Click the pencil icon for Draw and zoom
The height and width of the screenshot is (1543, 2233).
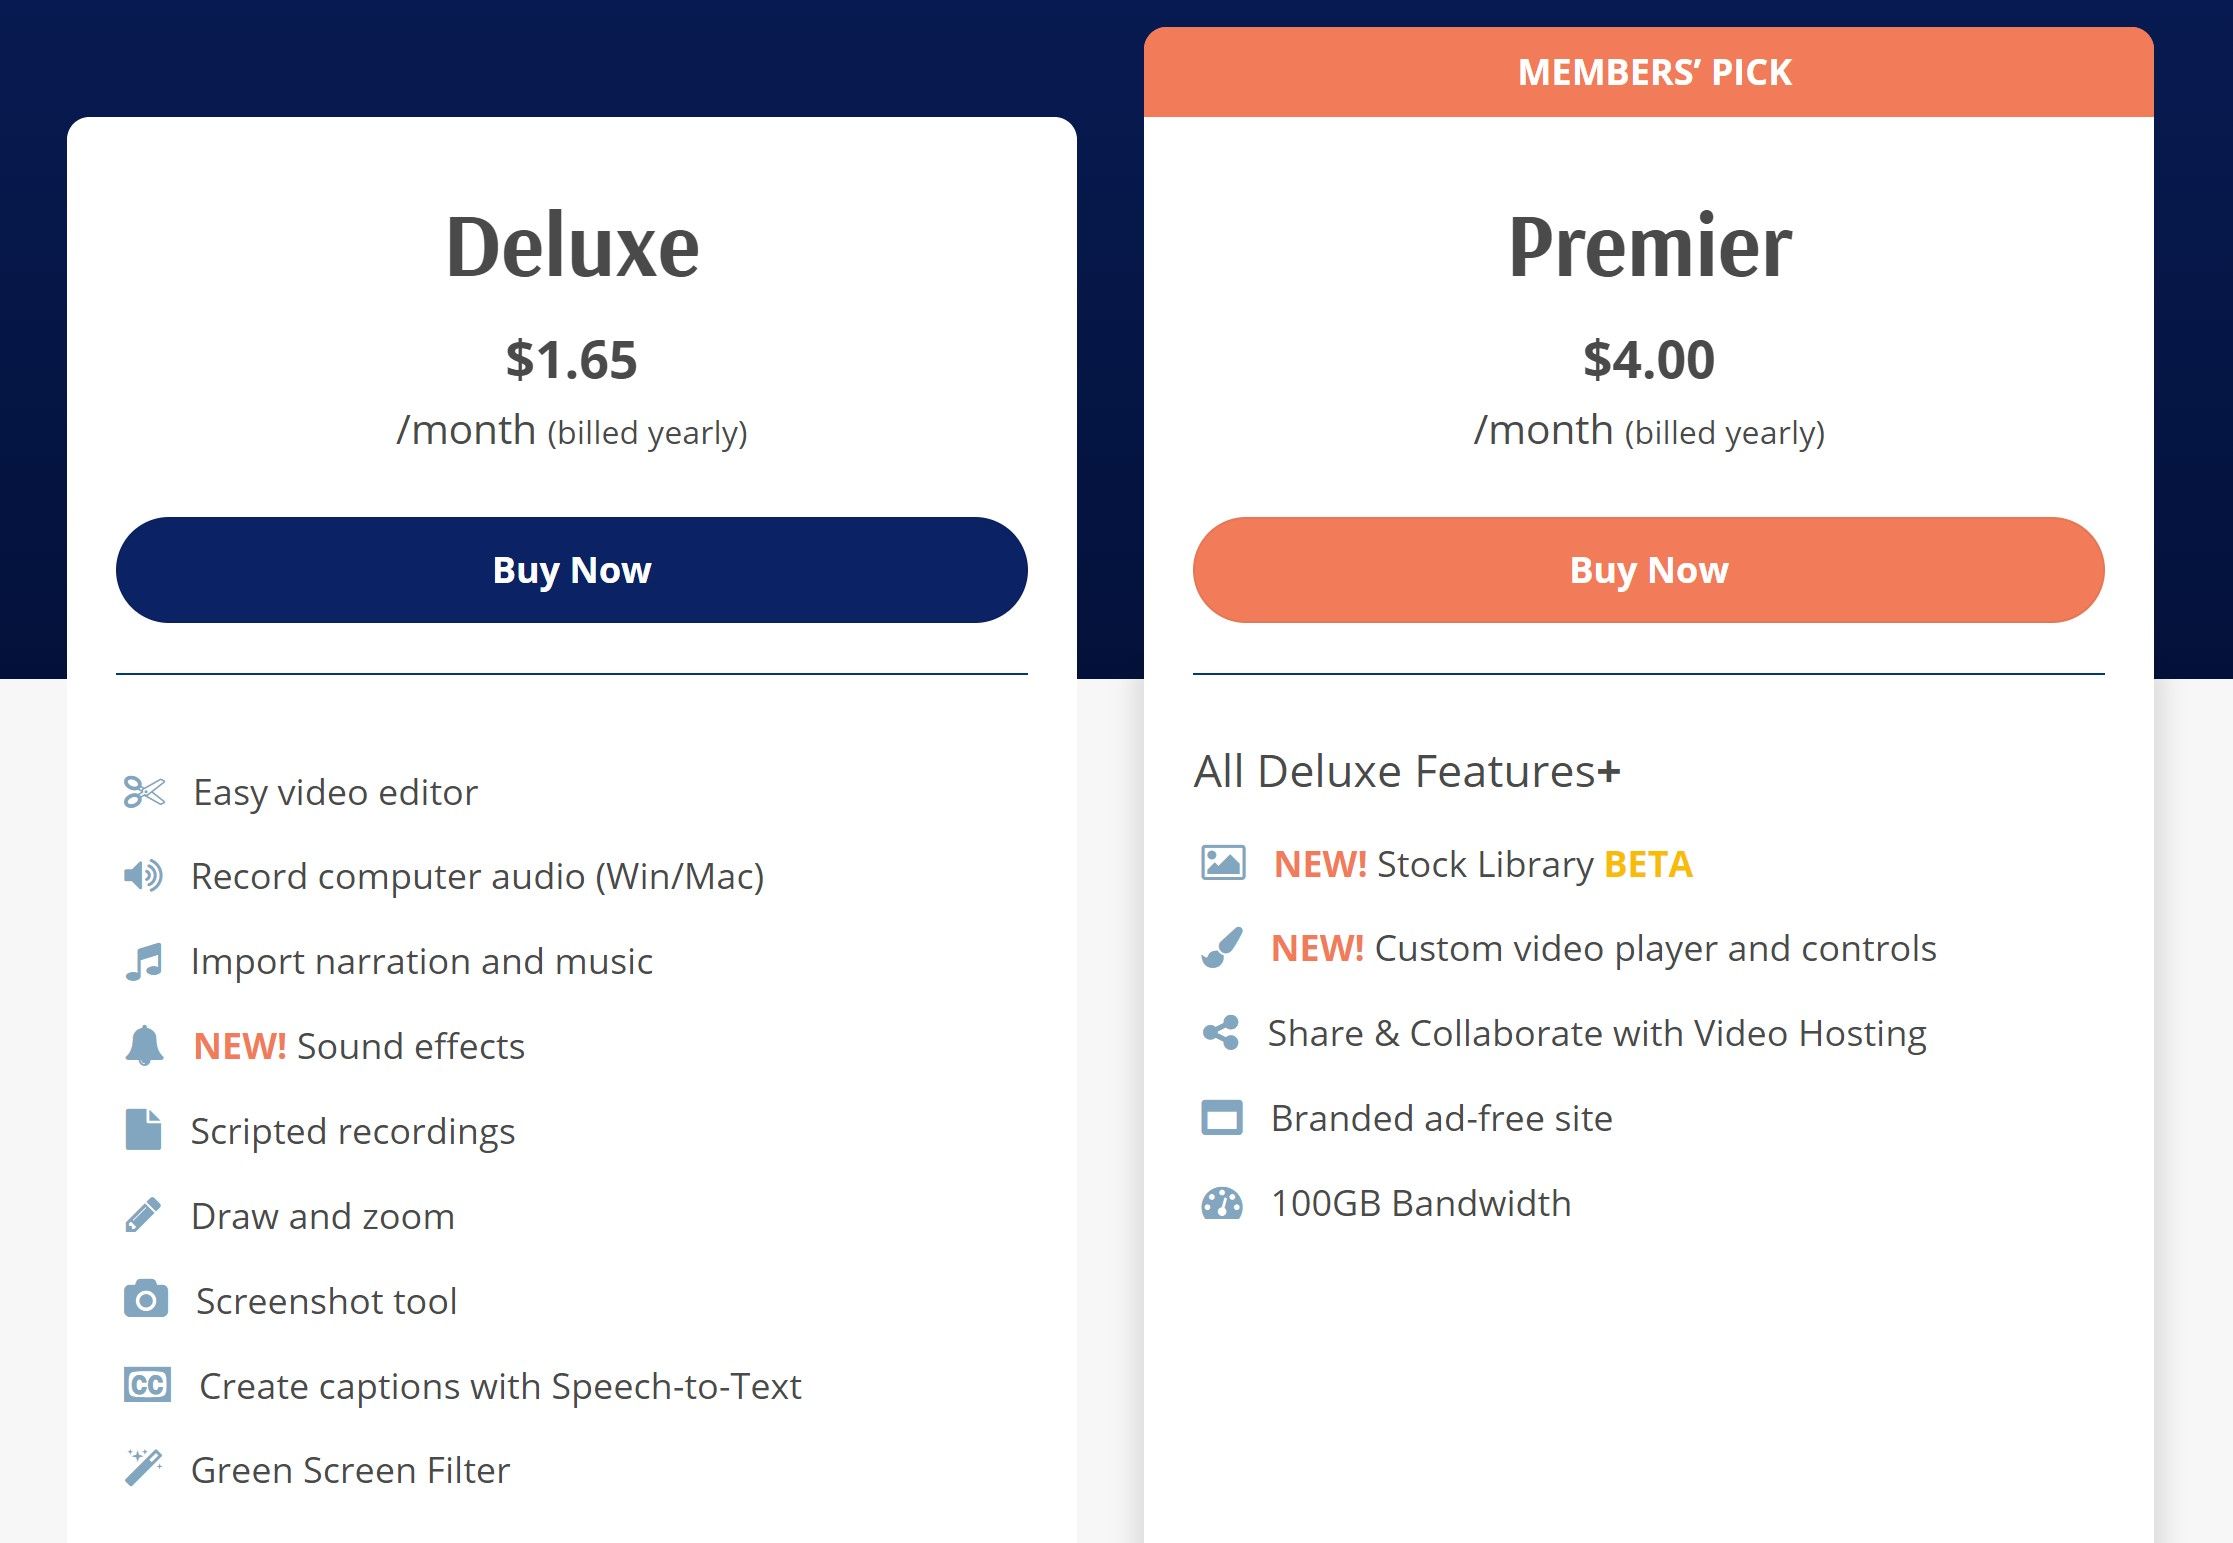coord(143,1215)
